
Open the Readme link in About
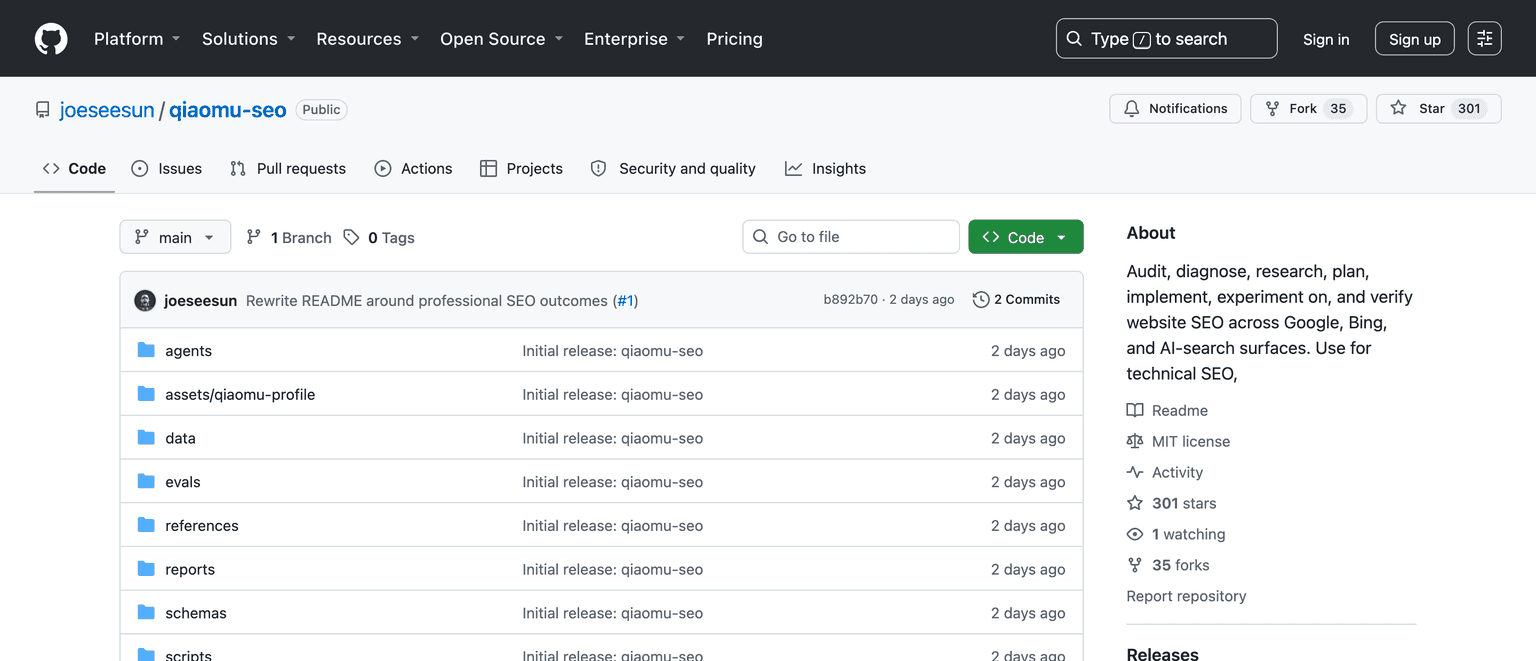tap(1167, 410)
